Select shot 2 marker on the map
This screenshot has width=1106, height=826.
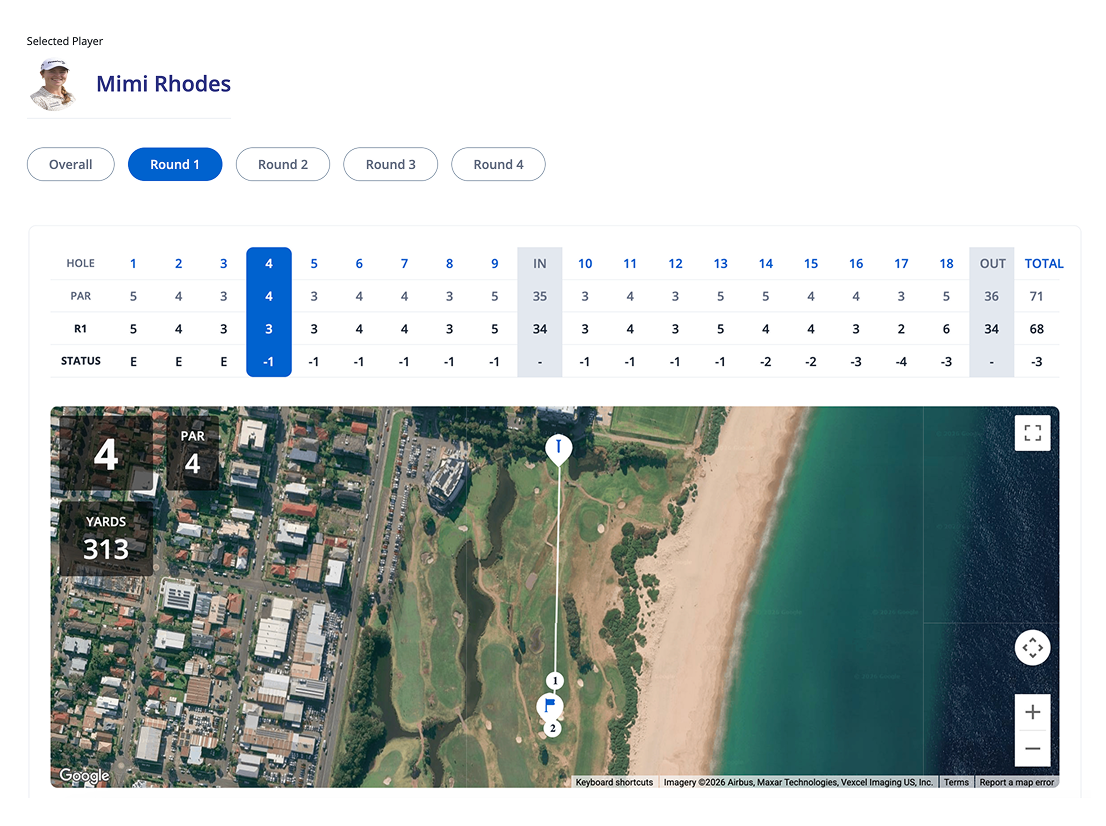pyautogui.click(x=552, y=728)
